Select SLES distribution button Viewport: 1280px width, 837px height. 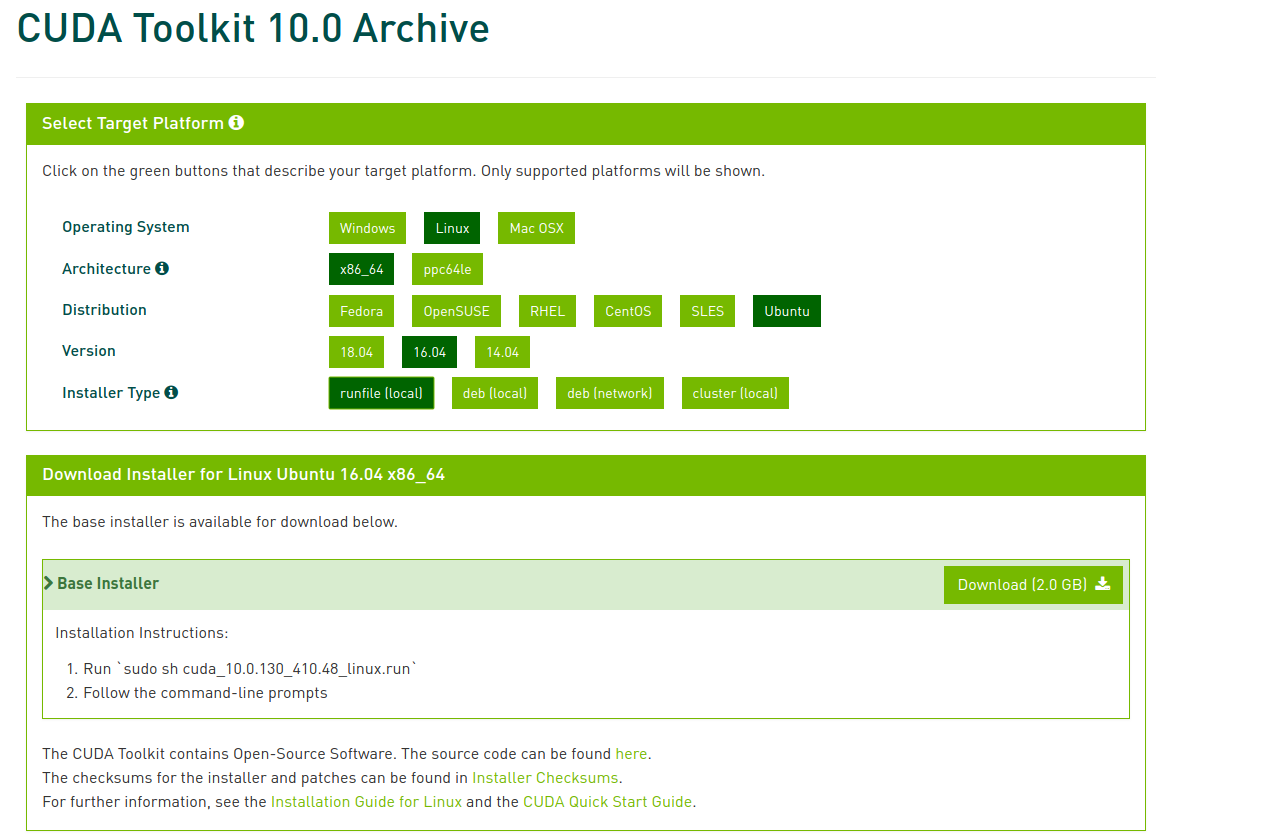(x=707, y=311)
